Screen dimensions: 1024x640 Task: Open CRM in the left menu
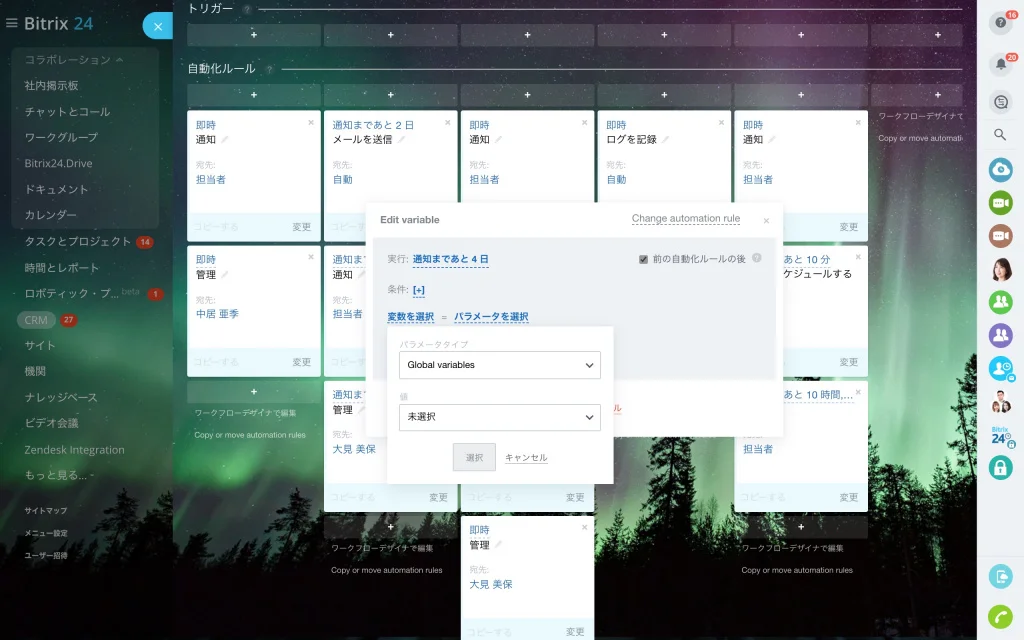tap(36, 320)
